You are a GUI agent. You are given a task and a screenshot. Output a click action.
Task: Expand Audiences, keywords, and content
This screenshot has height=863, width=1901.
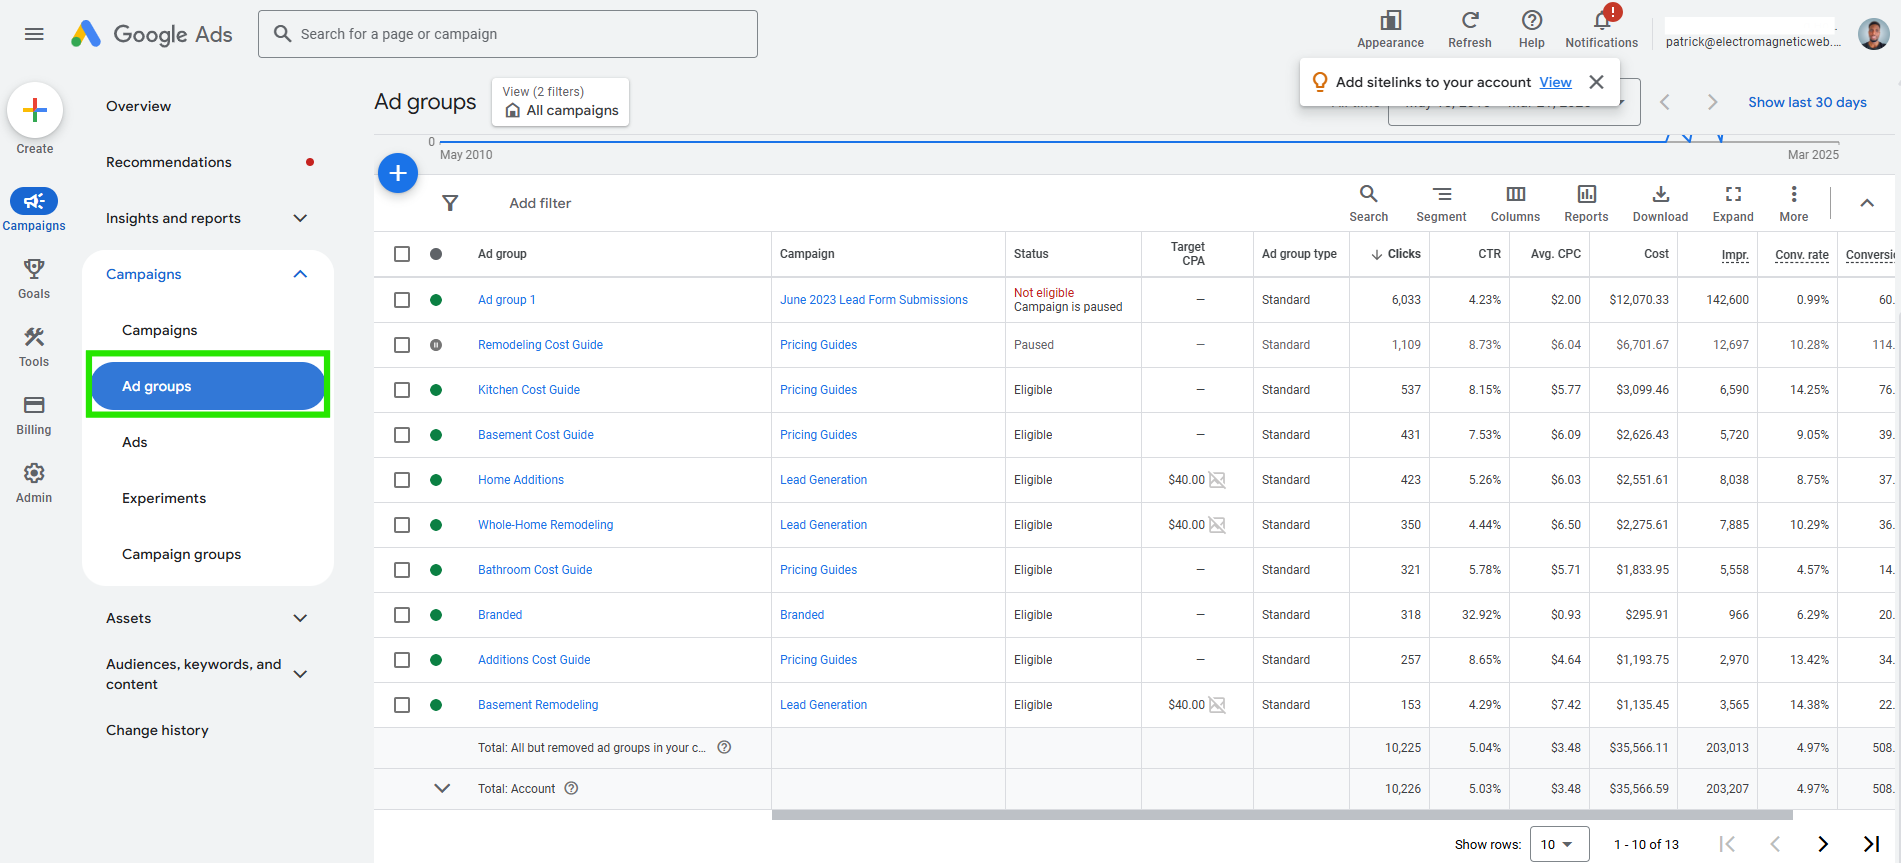click(x=300, y=674)
